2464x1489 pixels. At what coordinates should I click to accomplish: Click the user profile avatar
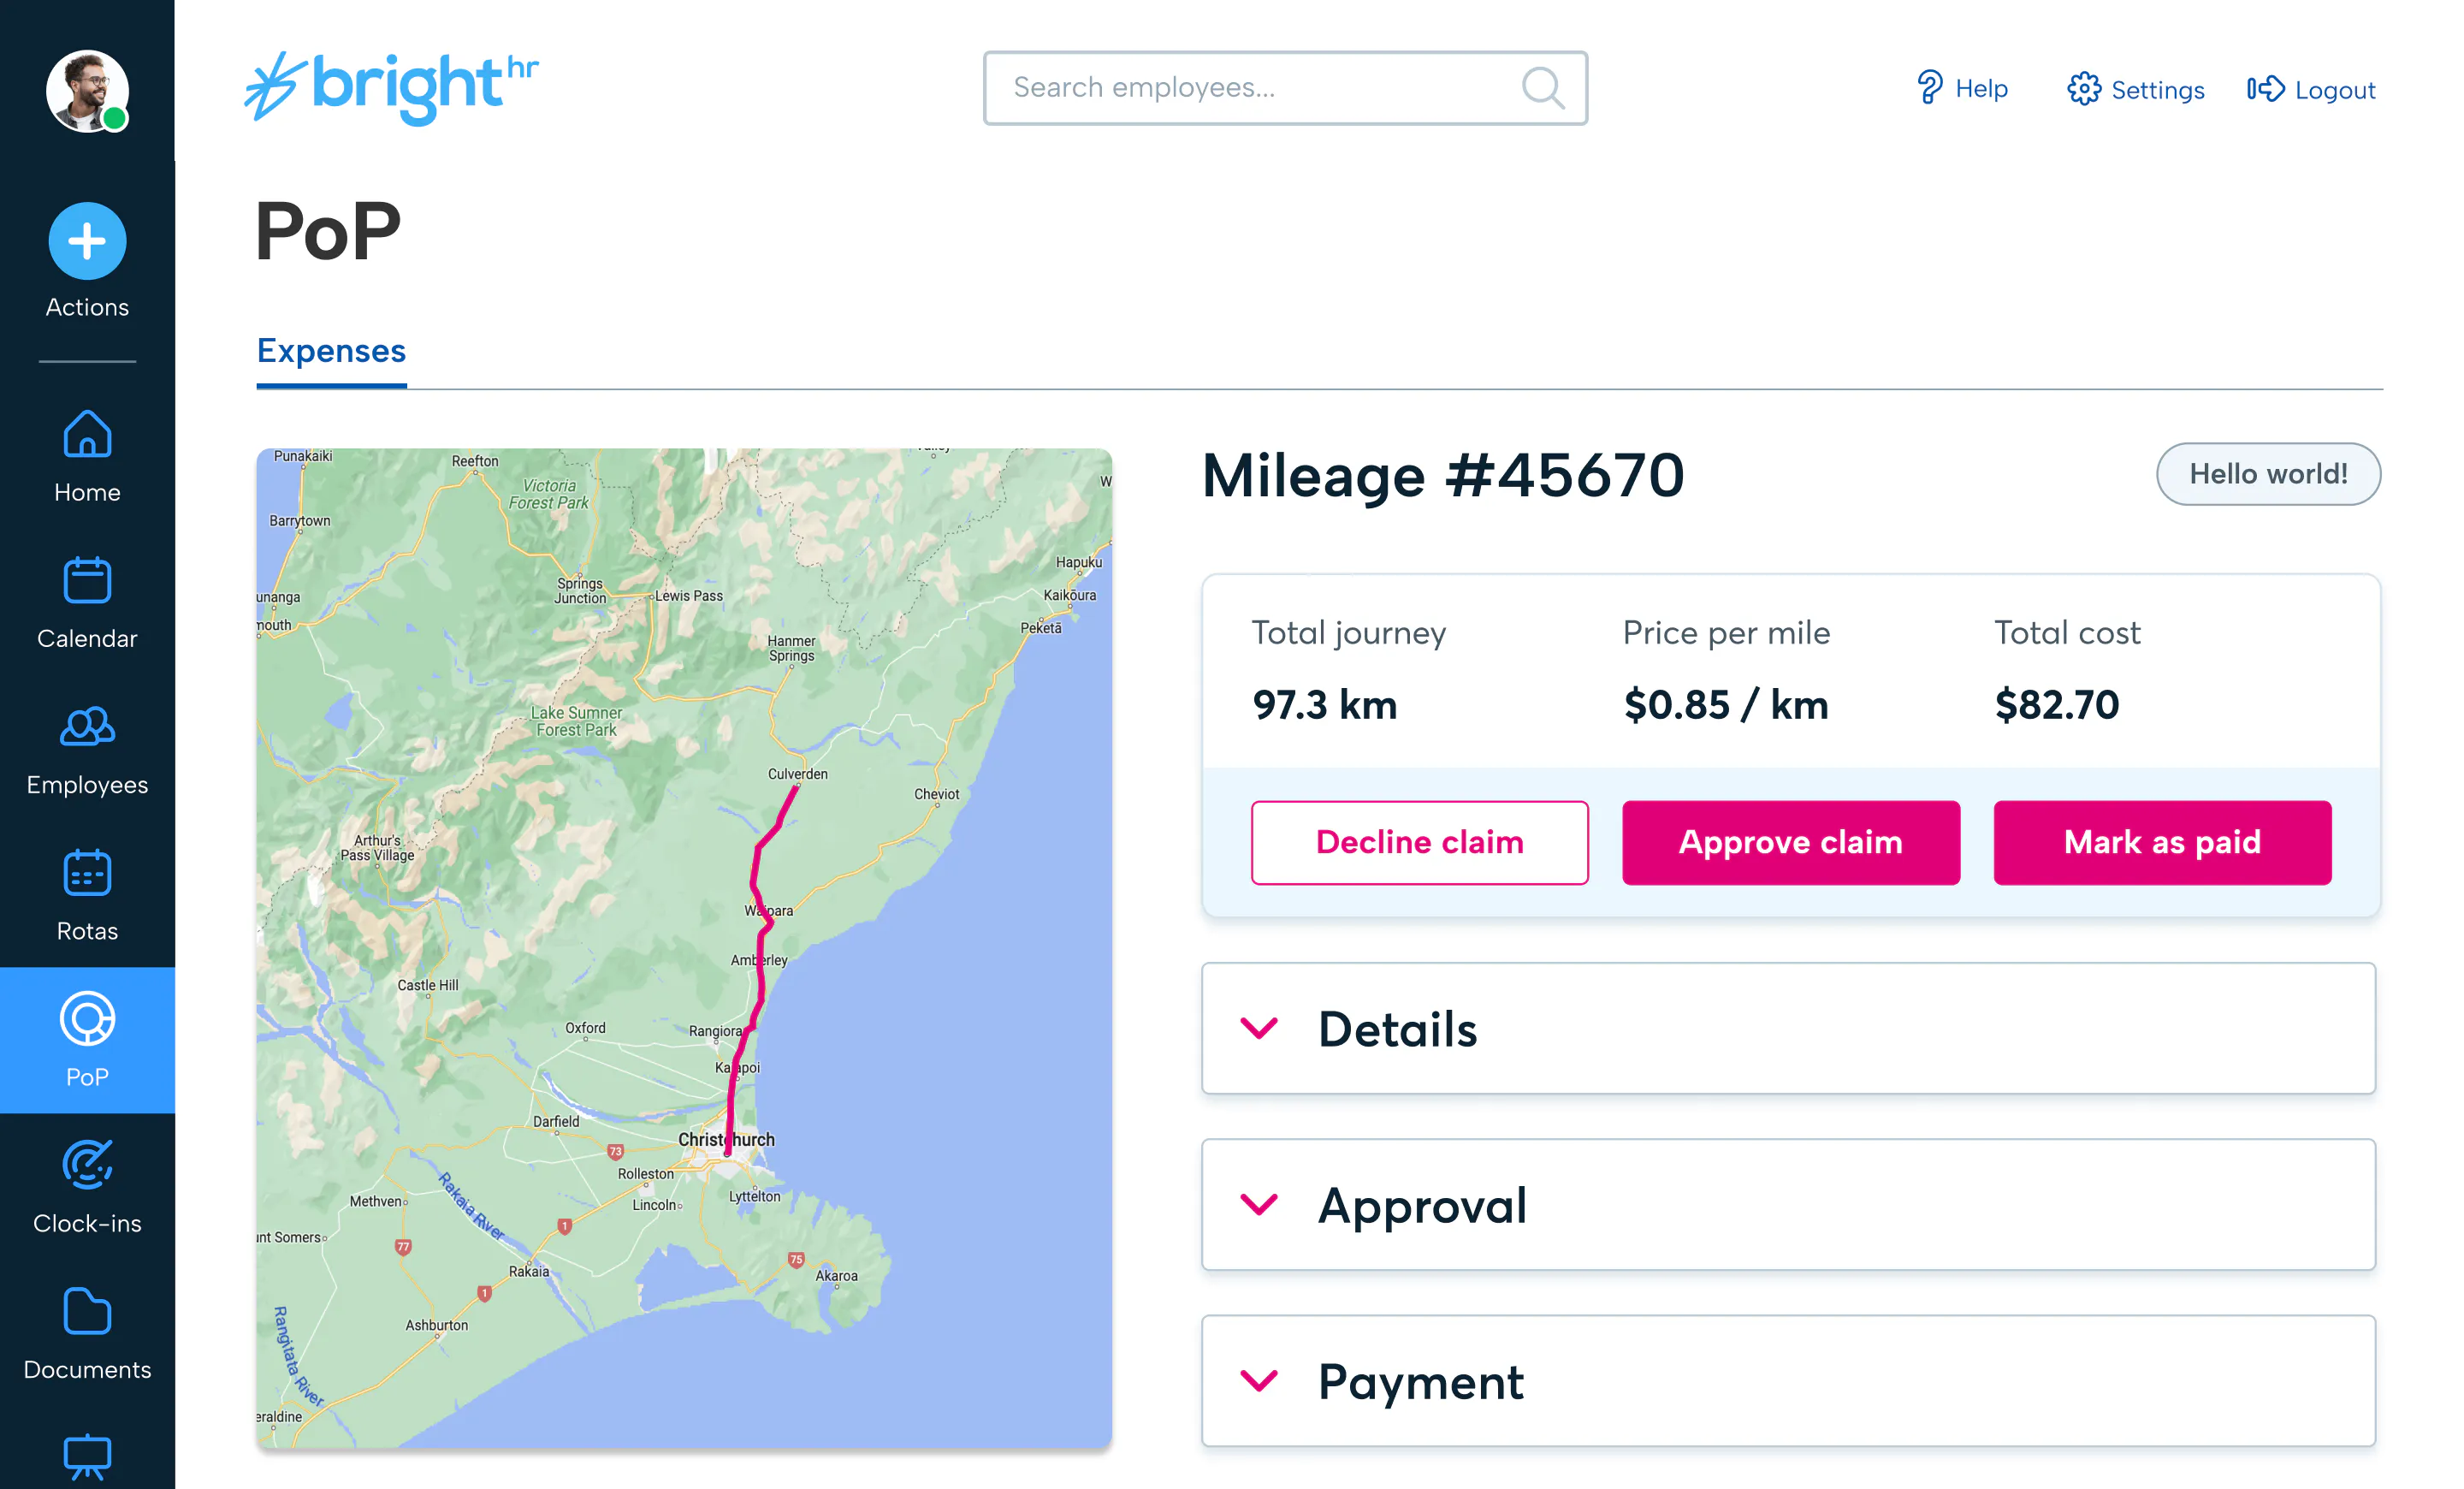pos(87,91)
